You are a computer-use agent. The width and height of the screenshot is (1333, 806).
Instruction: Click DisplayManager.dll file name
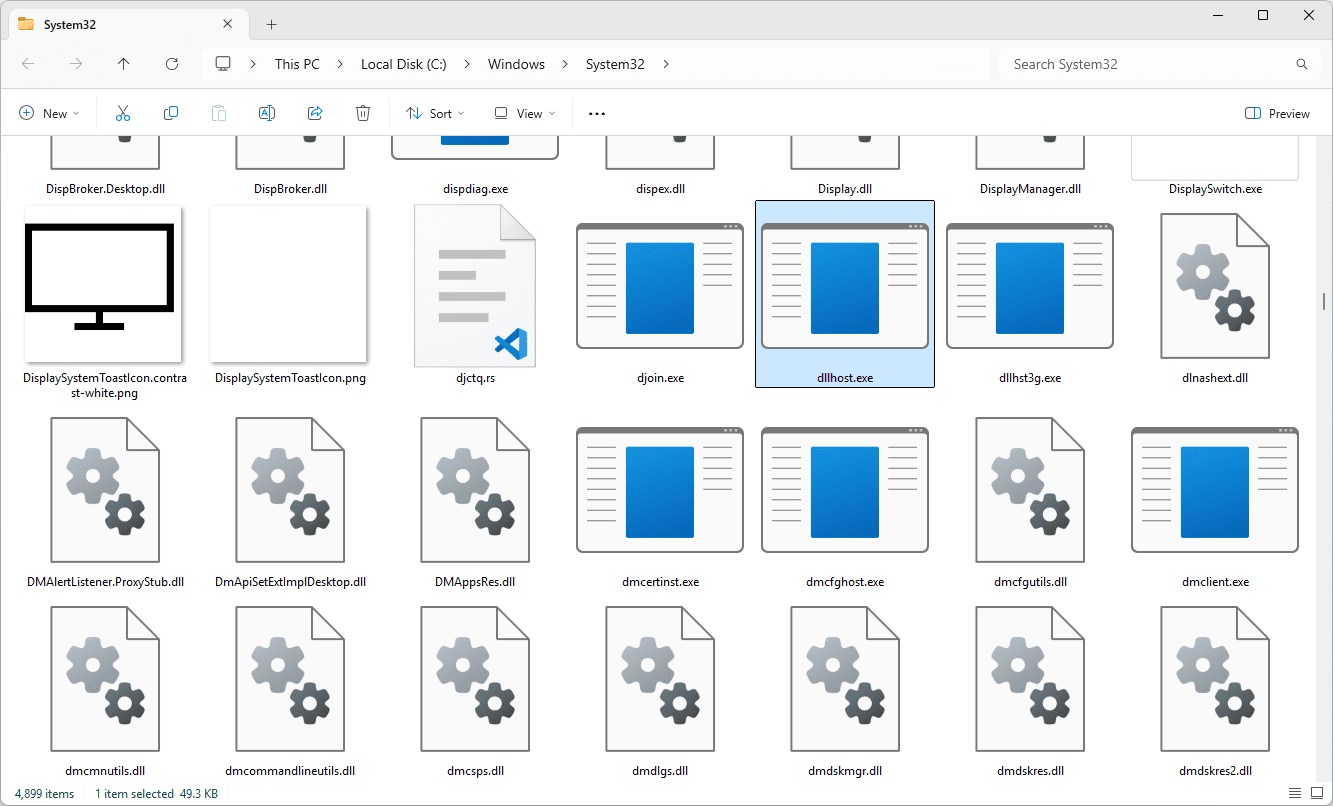1030,189
